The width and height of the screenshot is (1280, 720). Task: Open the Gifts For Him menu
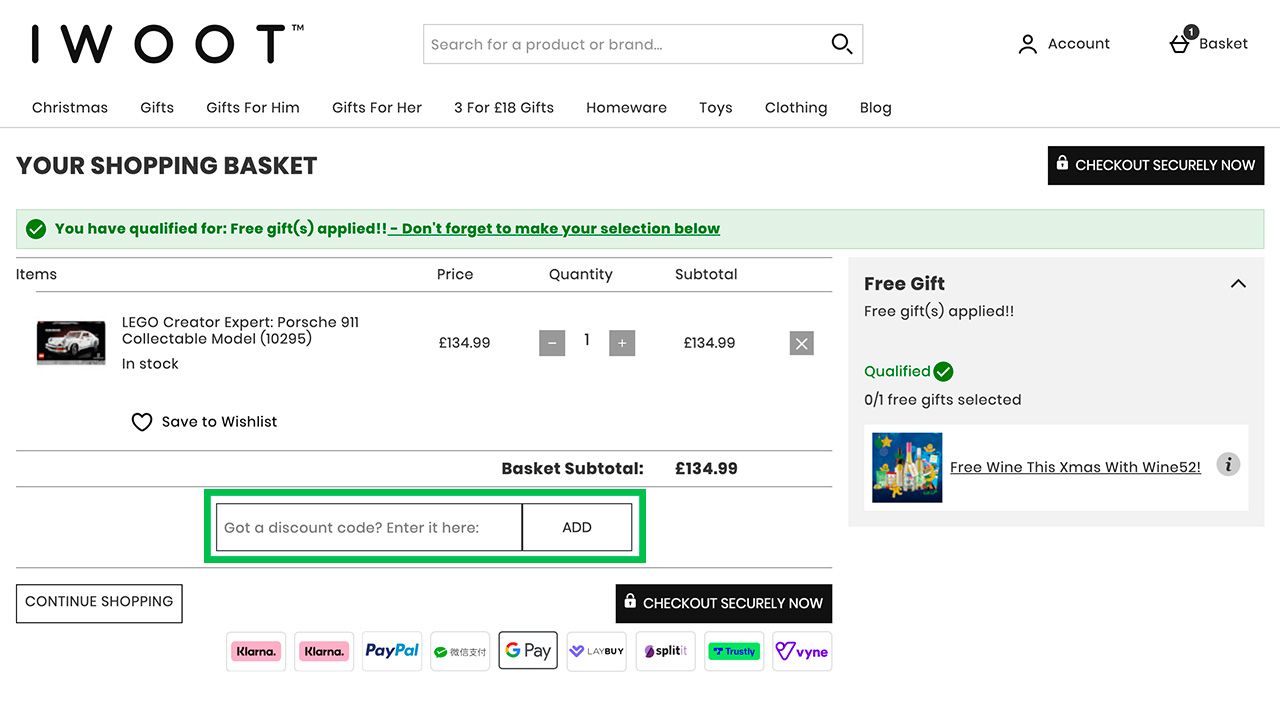253,107
